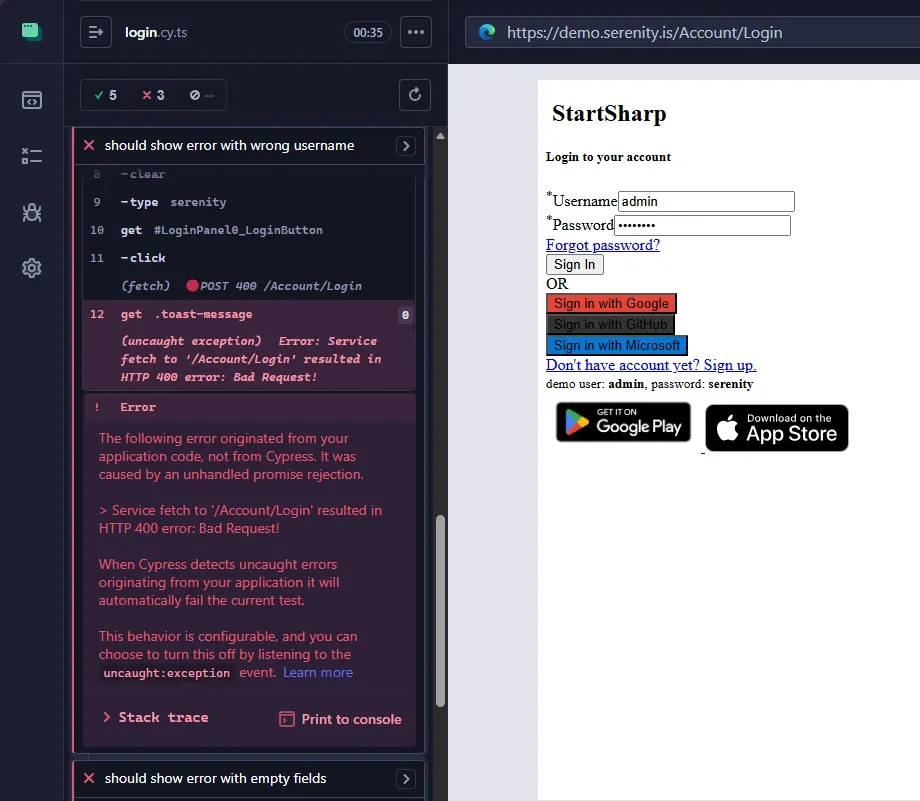Click the element count badge on toast-message
This screenshot has height=801, width=920.
click(405, 315)
